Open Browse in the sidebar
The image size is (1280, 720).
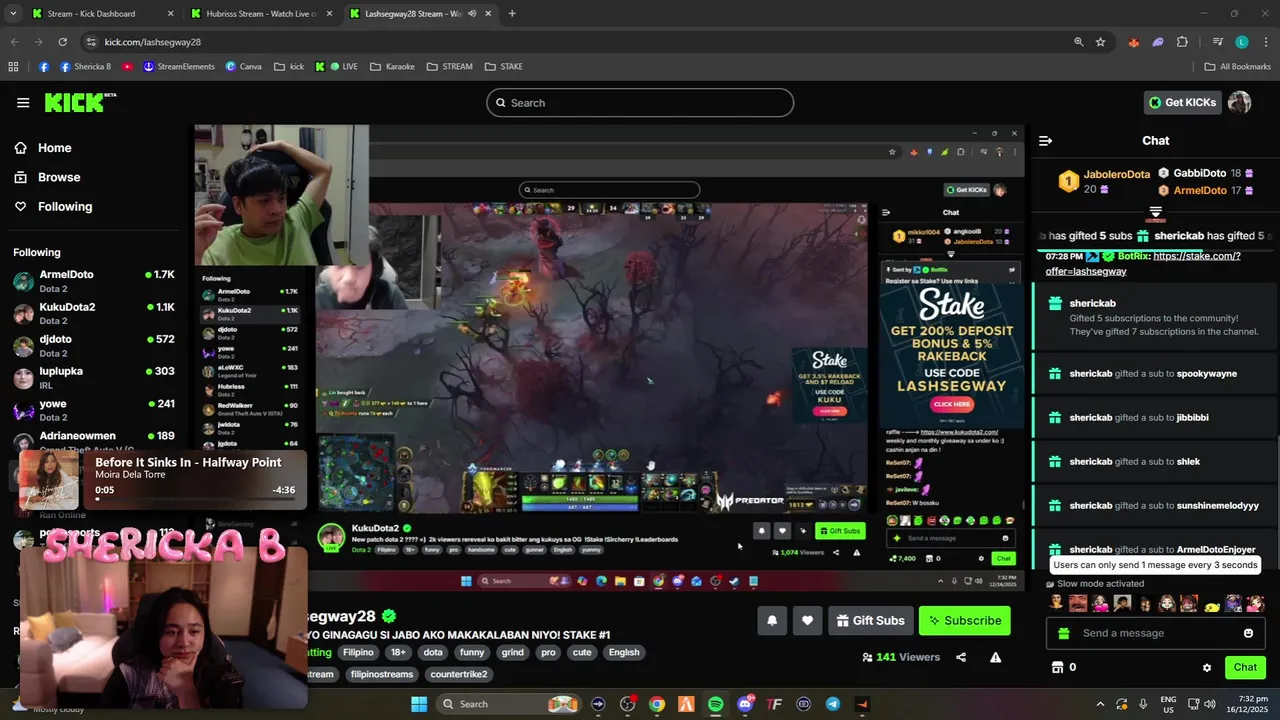pos(47,177)
